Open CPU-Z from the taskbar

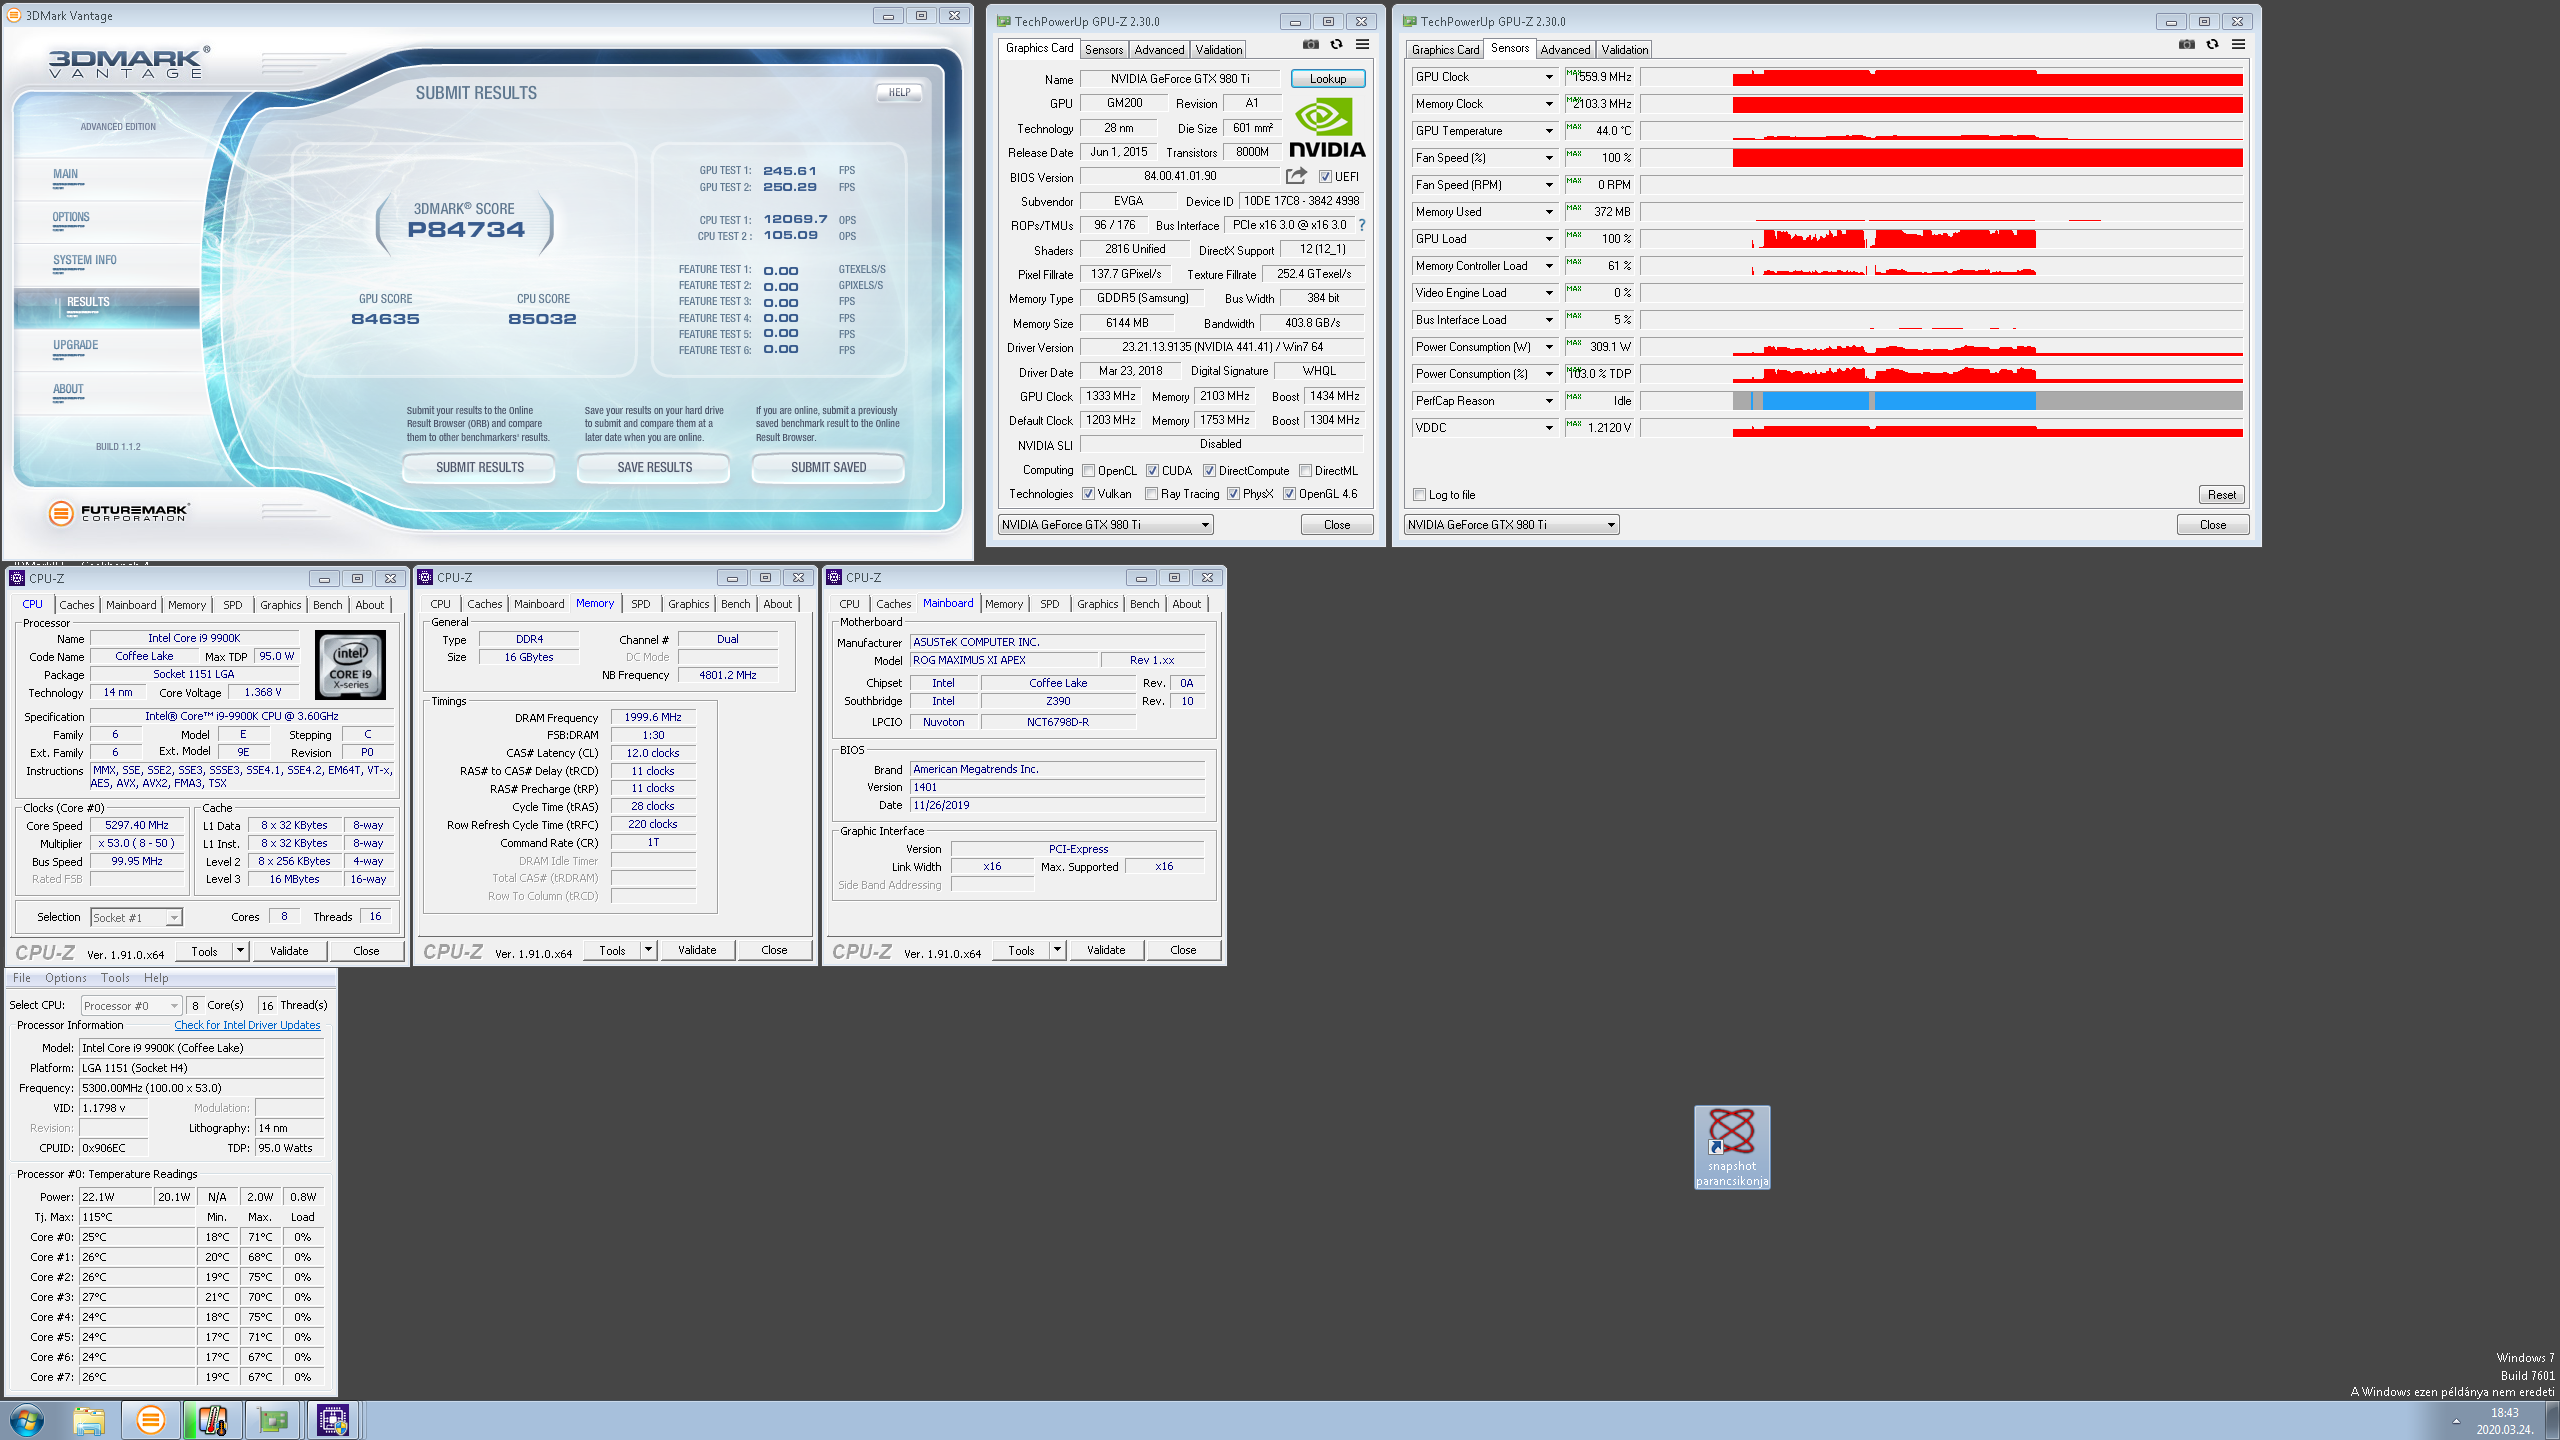[332, 1420]
